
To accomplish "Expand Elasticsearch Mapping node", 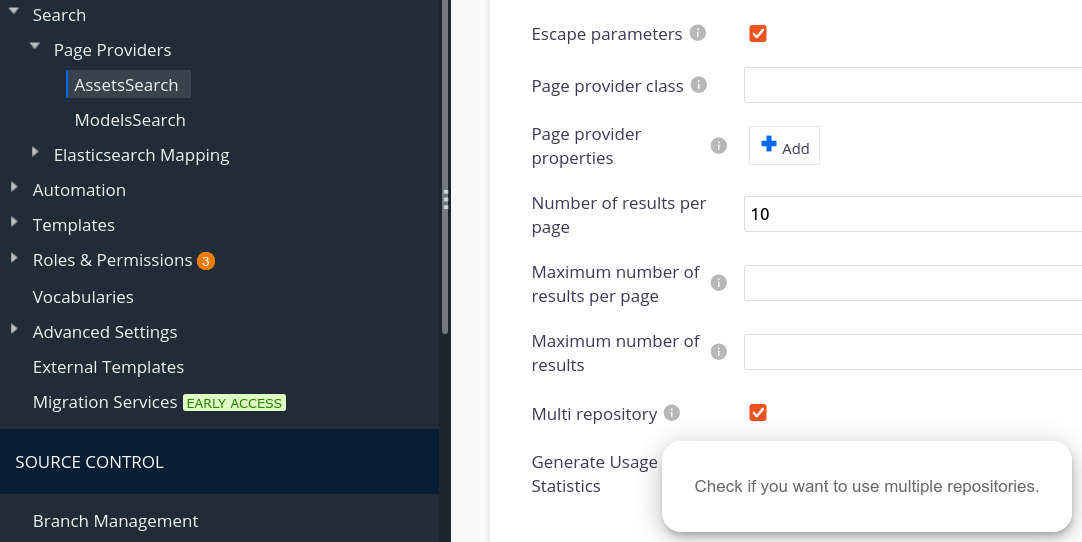I will point(35,152).
